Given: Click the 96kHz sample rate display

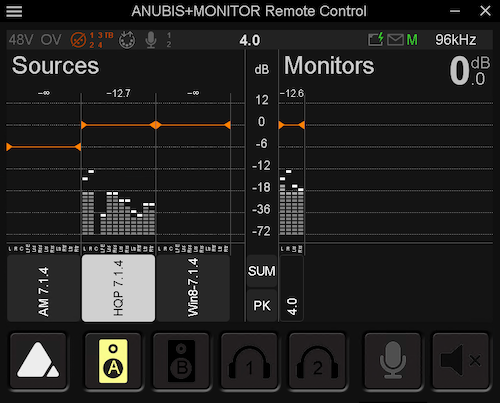Looking at the screenshot, I should [x=456, y=40].
